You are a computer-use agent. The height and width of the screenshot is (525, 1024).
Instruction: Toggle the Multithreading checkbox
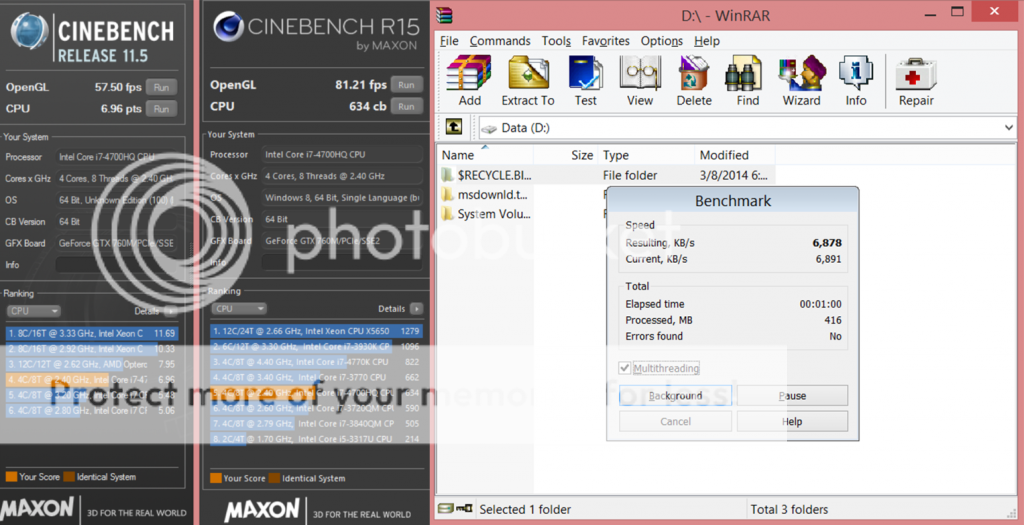[626, 369]
